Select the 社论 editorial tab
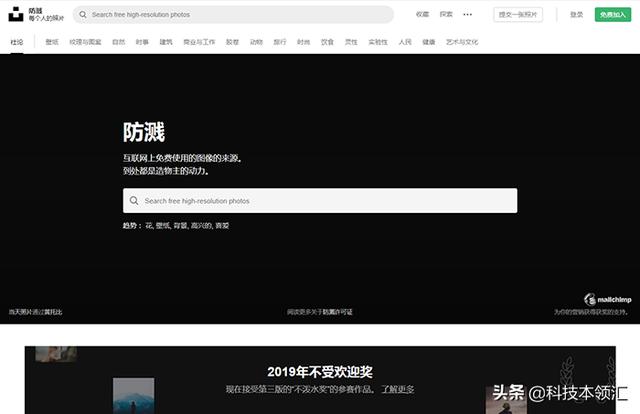640x414 pixels. point(17,42)
